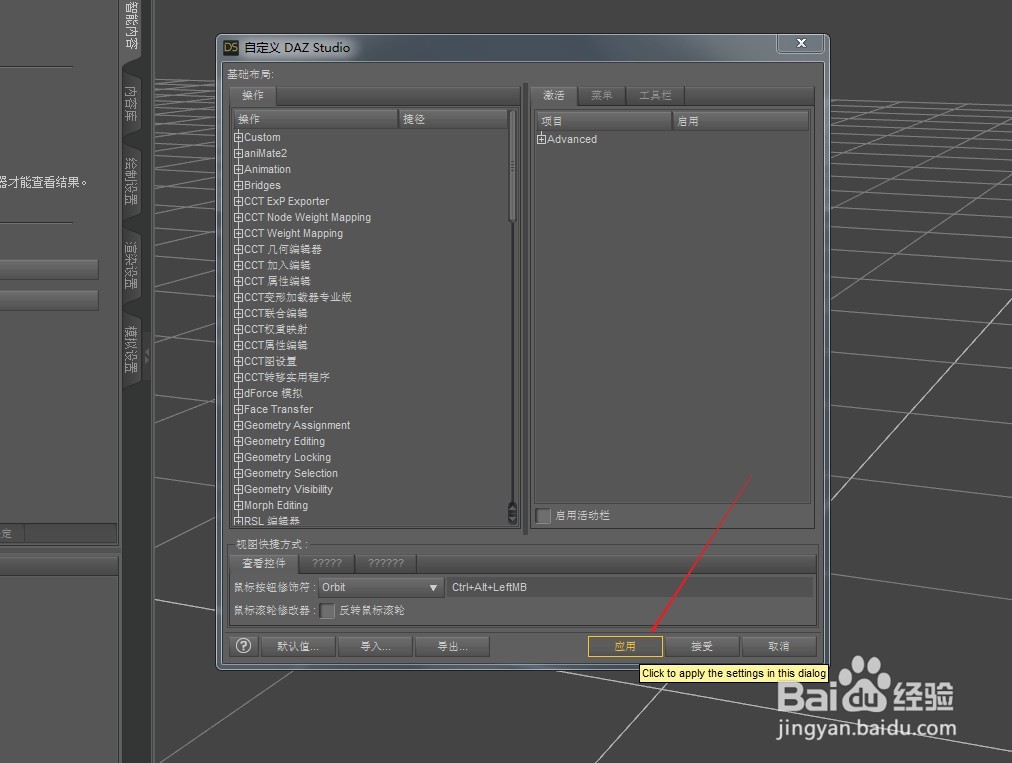This screenshot has width=1012, height=763.
Task: Select the CCT转移实用程序 row
Action: point(287,377)
